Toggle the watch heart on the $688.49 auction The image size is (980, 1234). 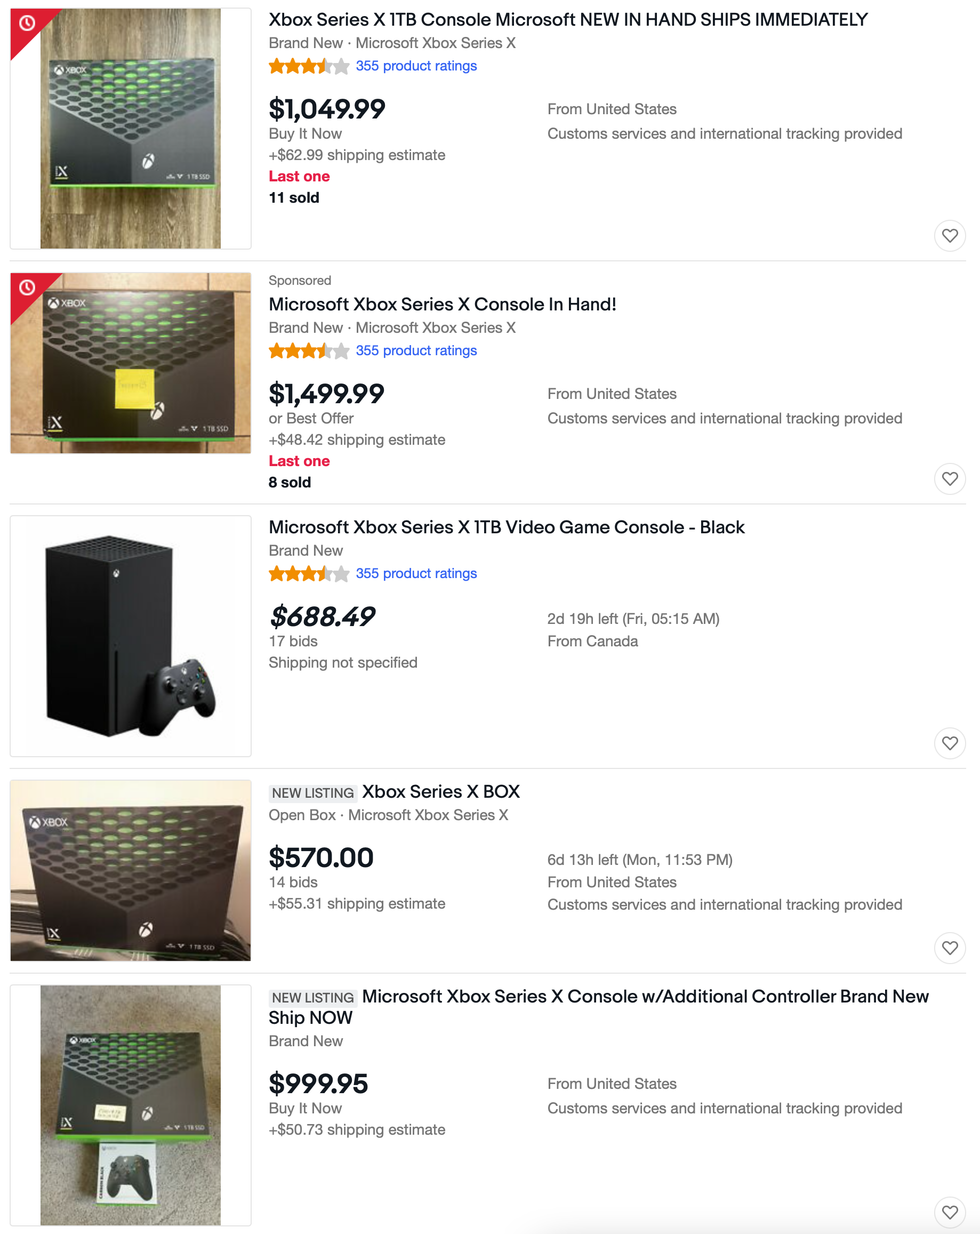pos(949,743)
